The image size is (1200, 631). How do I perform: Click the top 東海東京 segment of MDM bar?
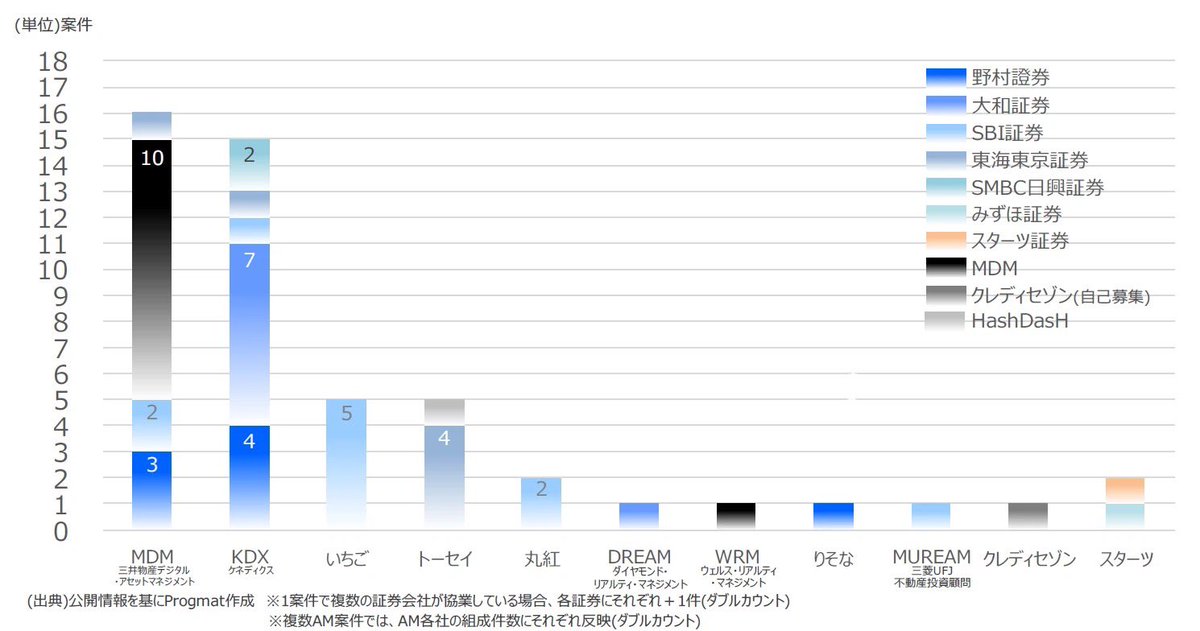(152, 125)
